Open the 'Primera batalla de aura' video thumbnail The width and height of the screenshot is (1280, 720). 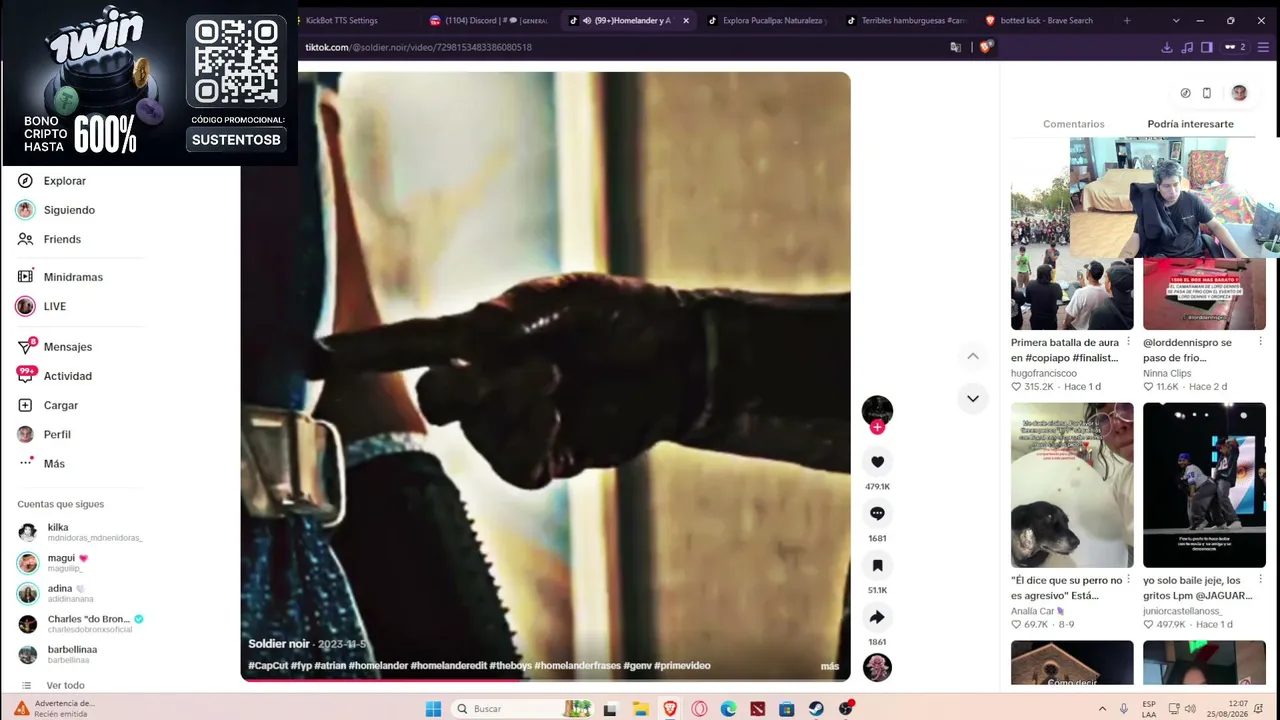1072,234
